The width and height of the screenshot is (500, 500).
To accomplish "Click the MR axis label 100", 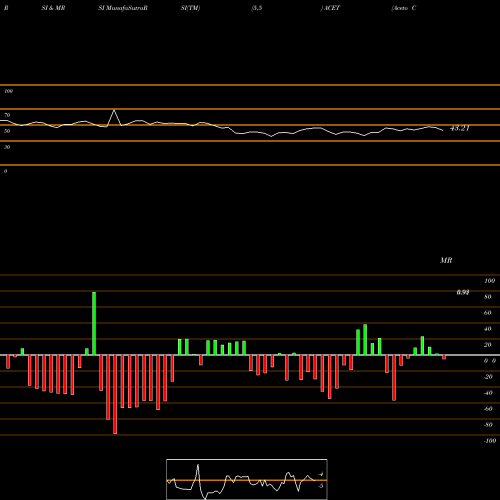I will point(489,281).
